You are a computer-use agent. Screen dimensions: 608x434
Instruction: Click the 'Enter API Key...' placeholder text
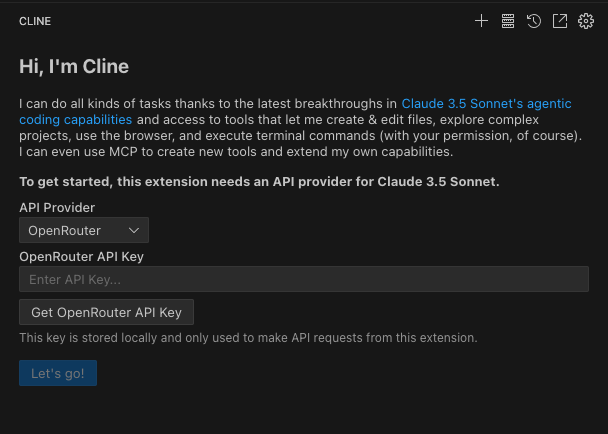click(76, 279)
